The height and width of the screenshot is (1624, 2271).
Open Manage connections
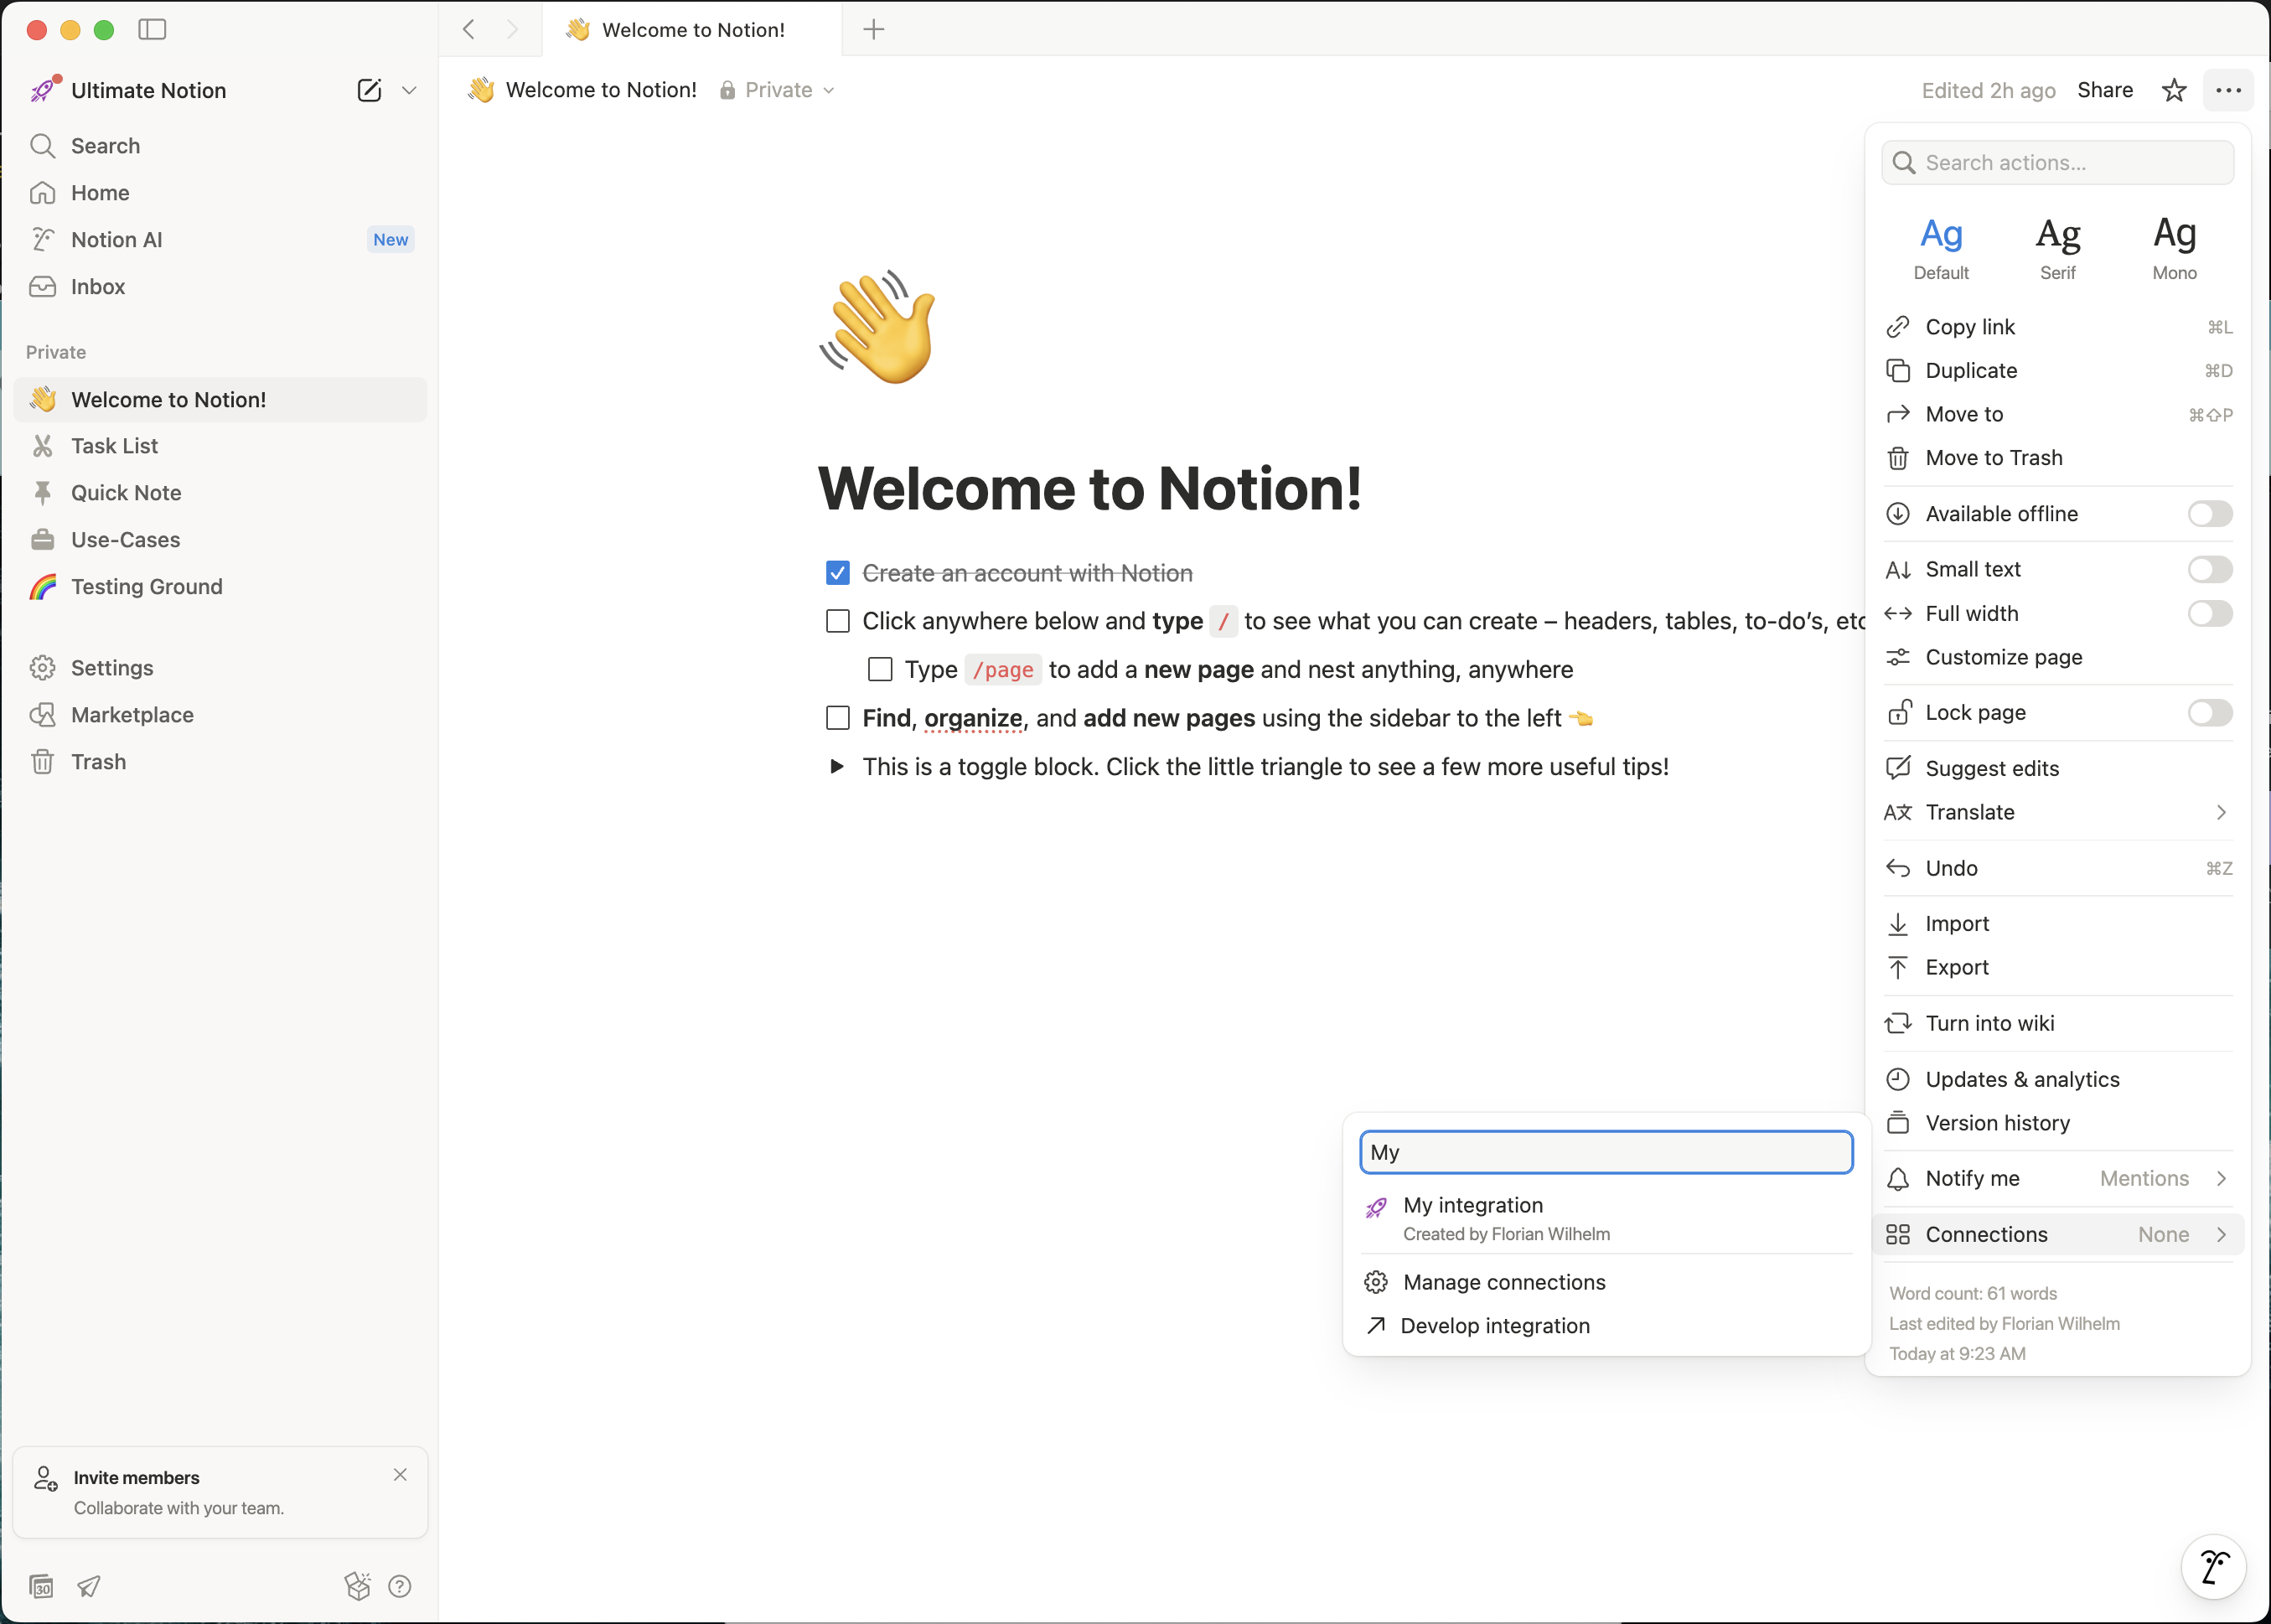pos(1606,1283)
